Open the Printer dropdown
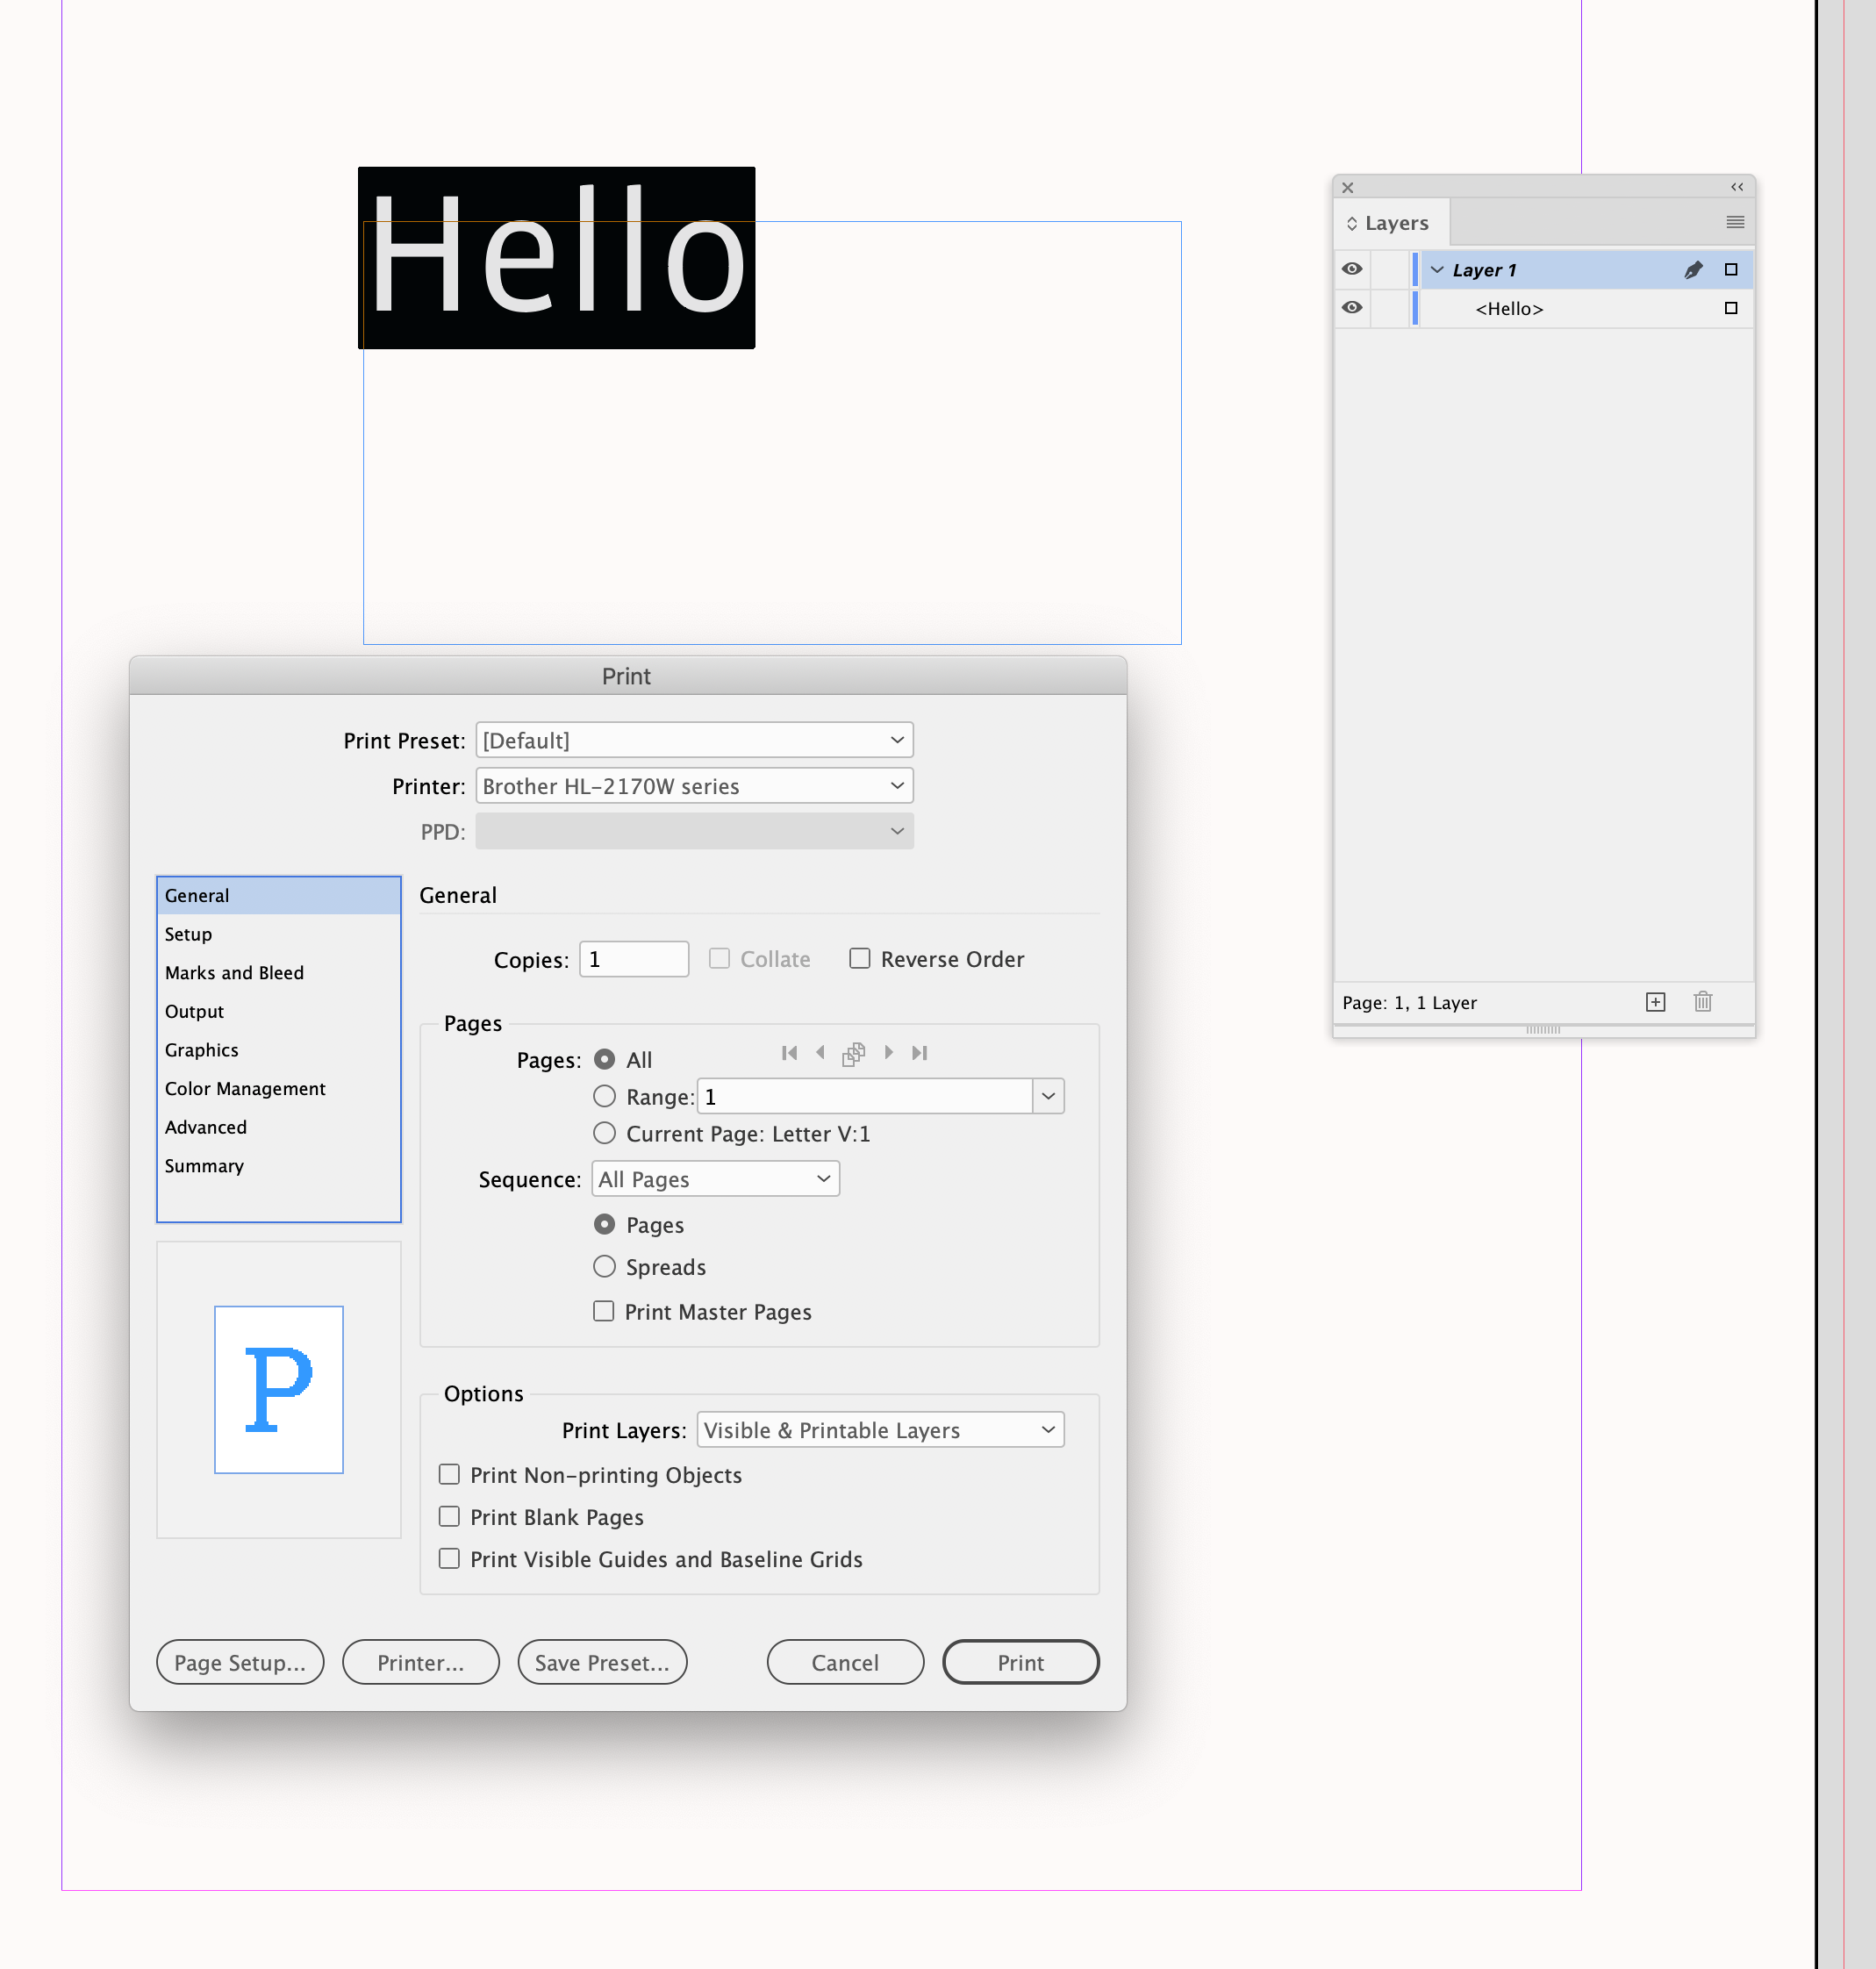1876x1969 pixels. click(x=694, y=786)
